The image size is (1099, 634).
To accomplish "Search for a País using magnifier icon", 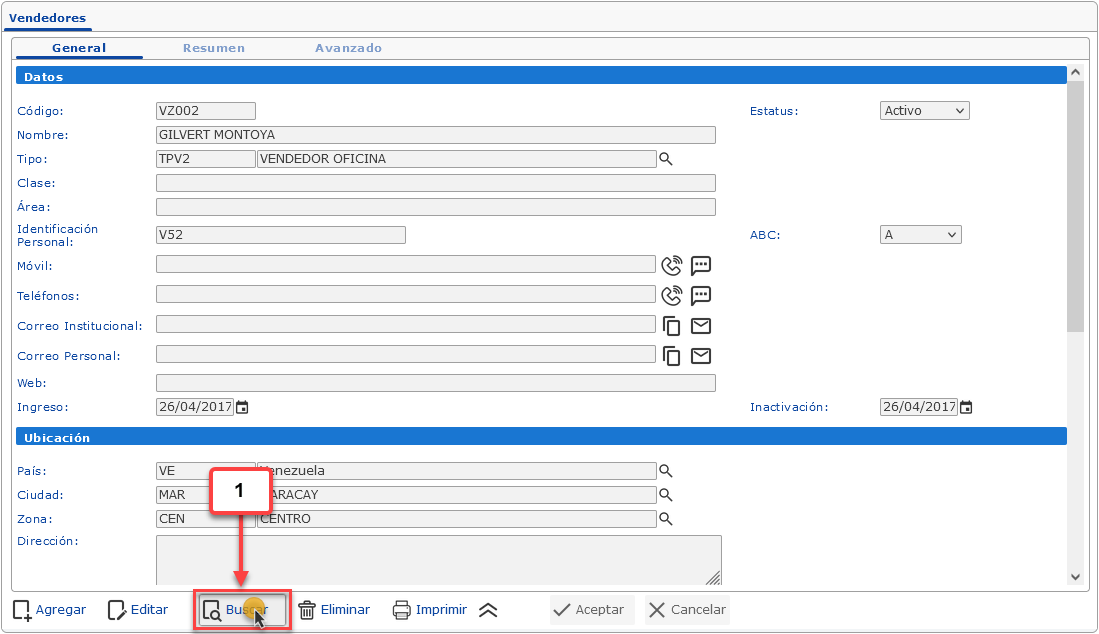I will point(666,471).
